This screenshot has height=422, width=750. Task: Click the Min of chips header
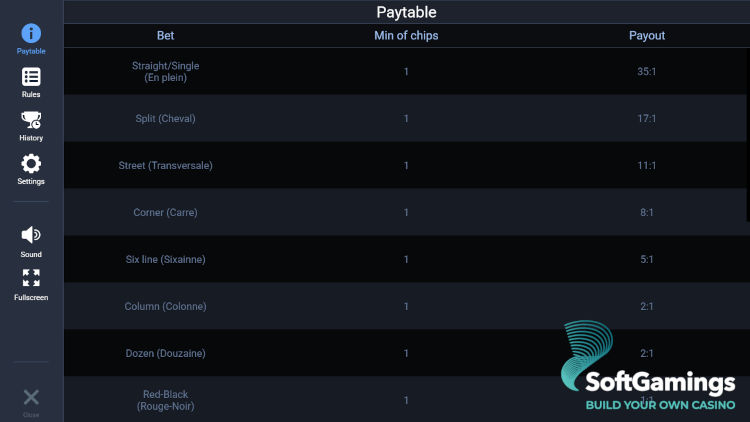tap(406, 36)
